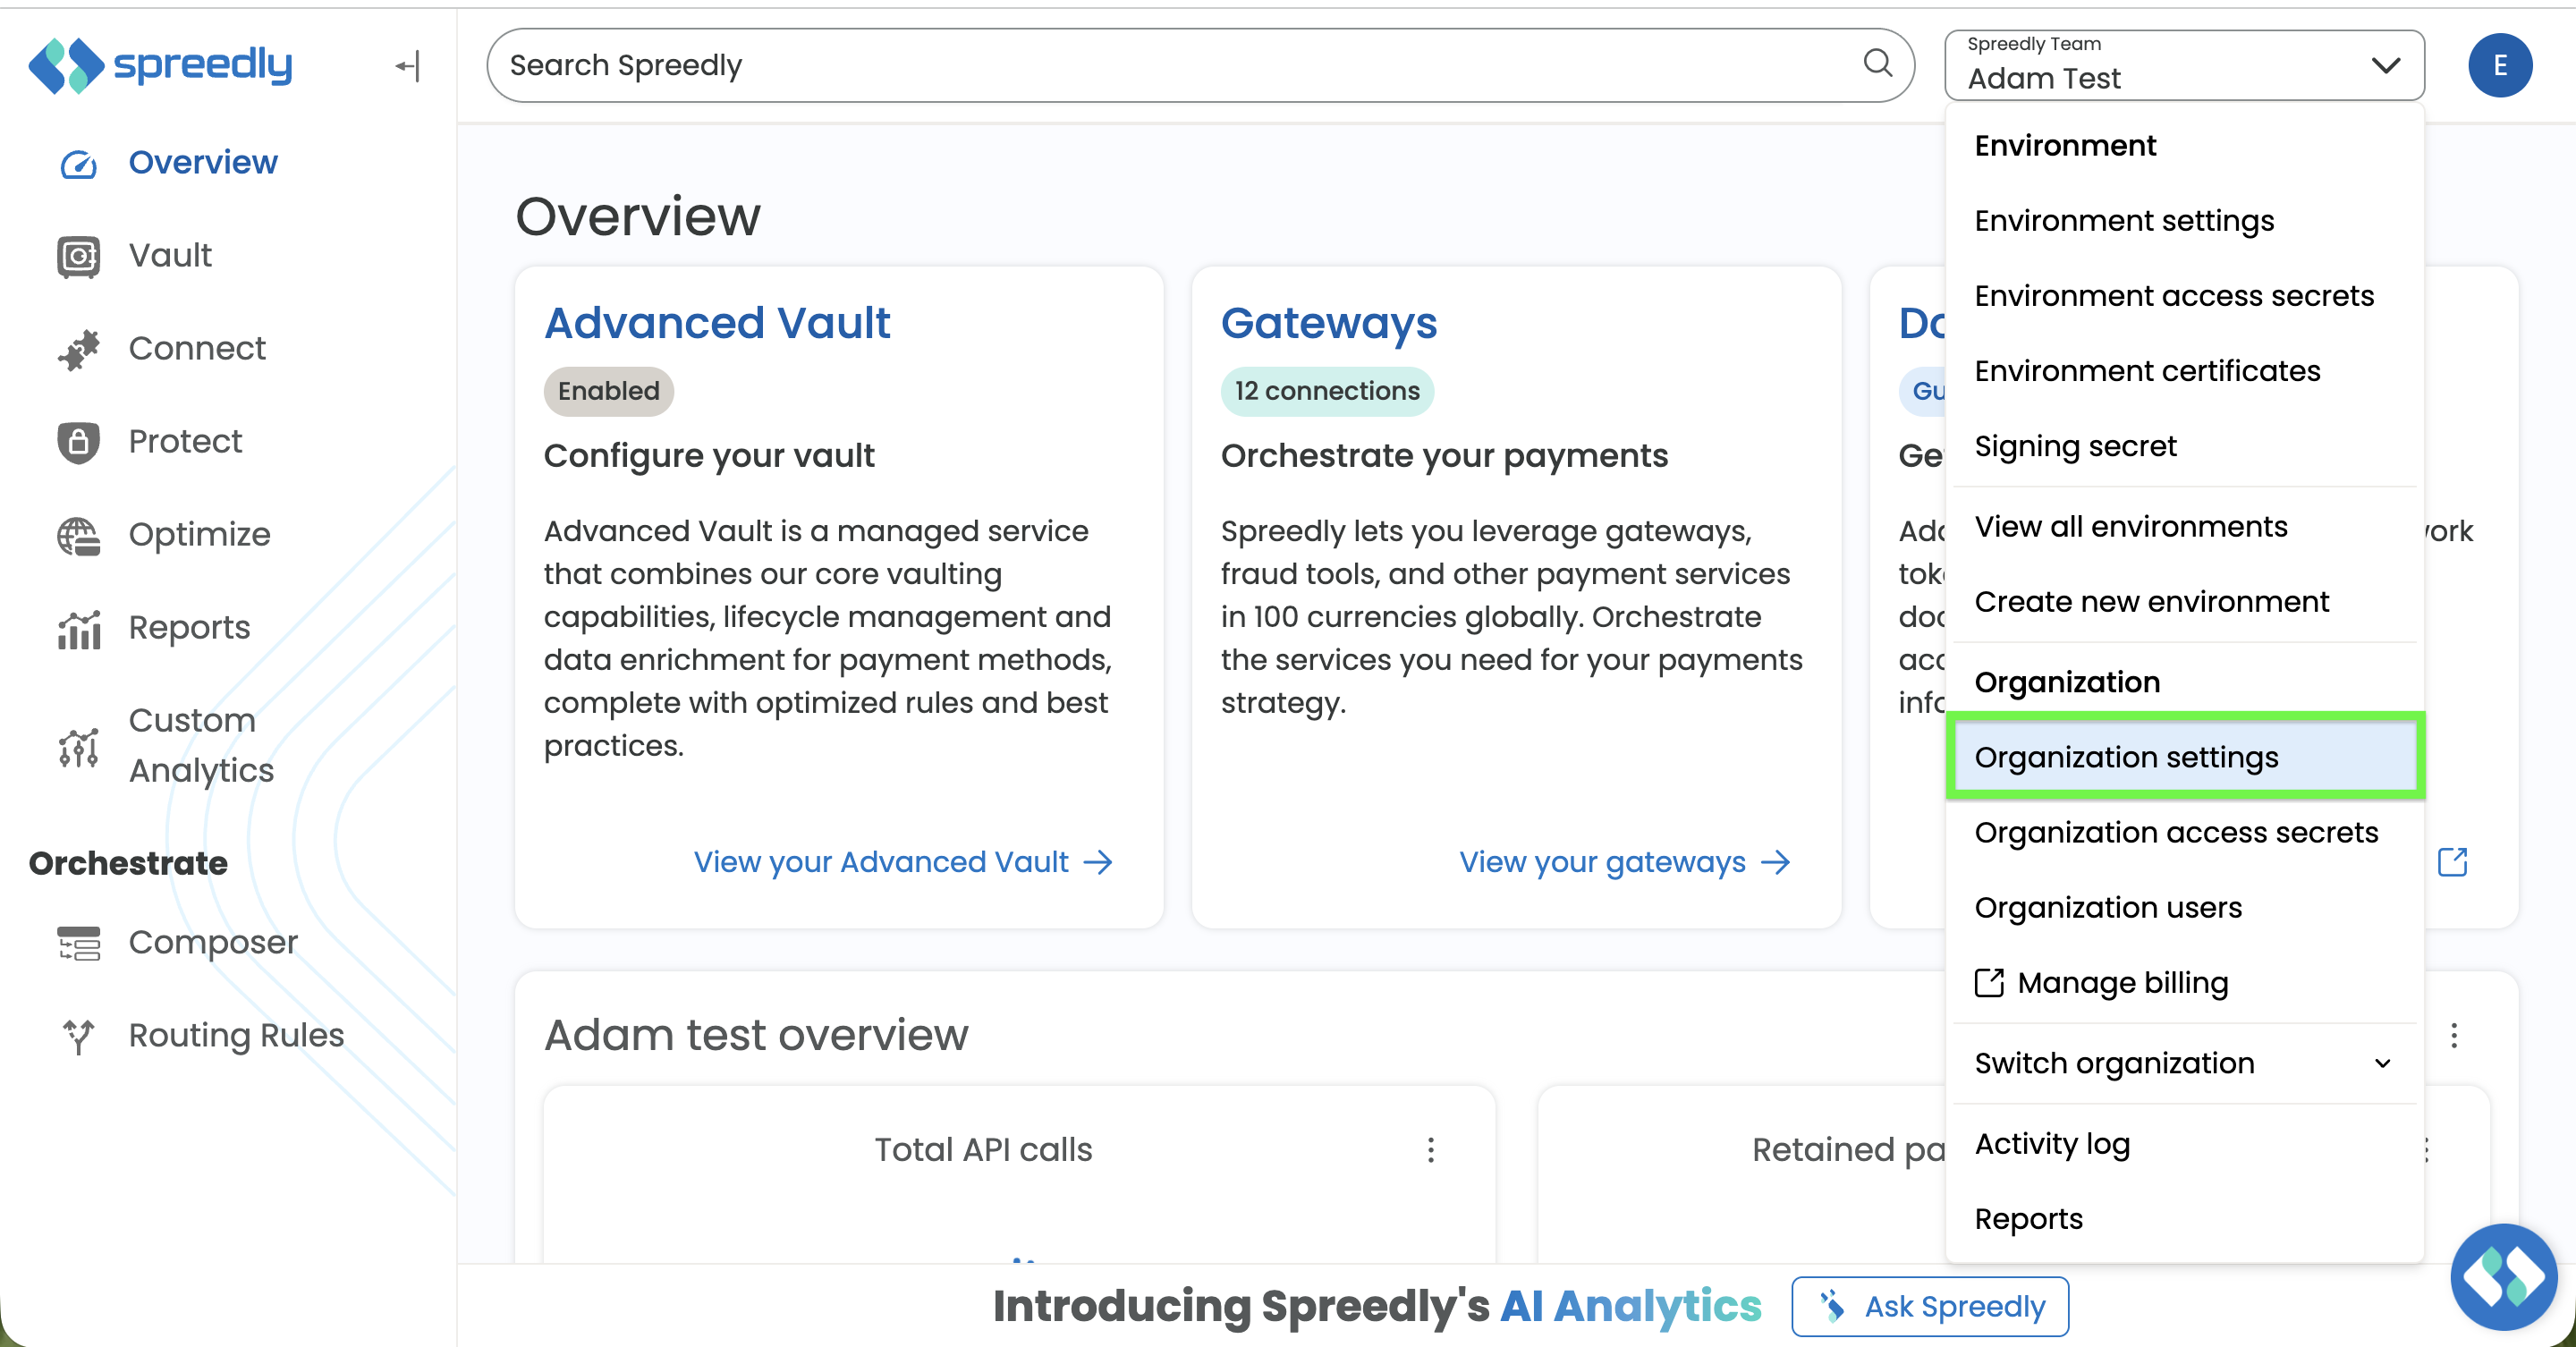Collapse the sidebar with the arrow icon
Image resolution: width=2576 pixels, height=1347 pixels.
coord(407,66)
